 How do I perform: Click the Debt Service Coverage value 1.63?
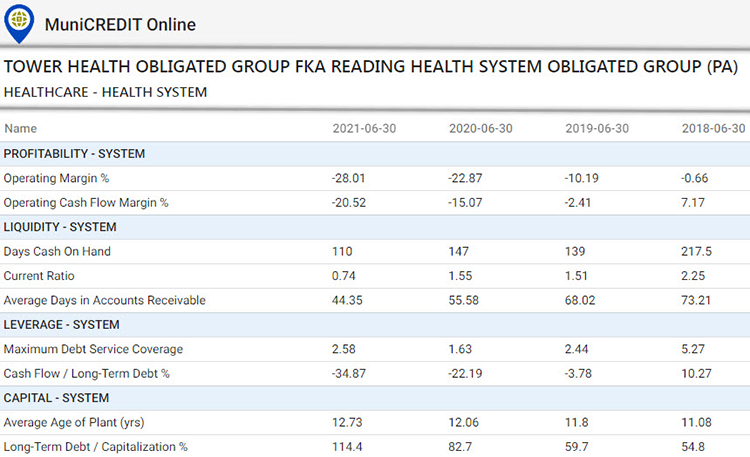(x=460, y=349)
